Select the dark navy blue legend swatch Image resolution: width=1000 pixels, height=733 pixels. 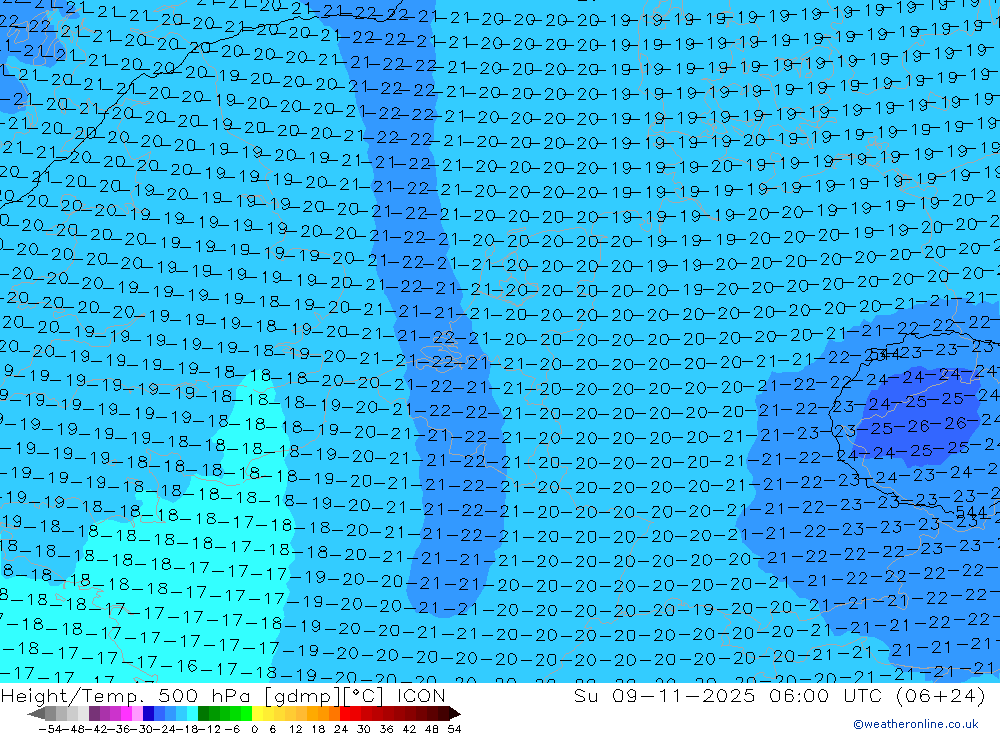pos(148,713)
